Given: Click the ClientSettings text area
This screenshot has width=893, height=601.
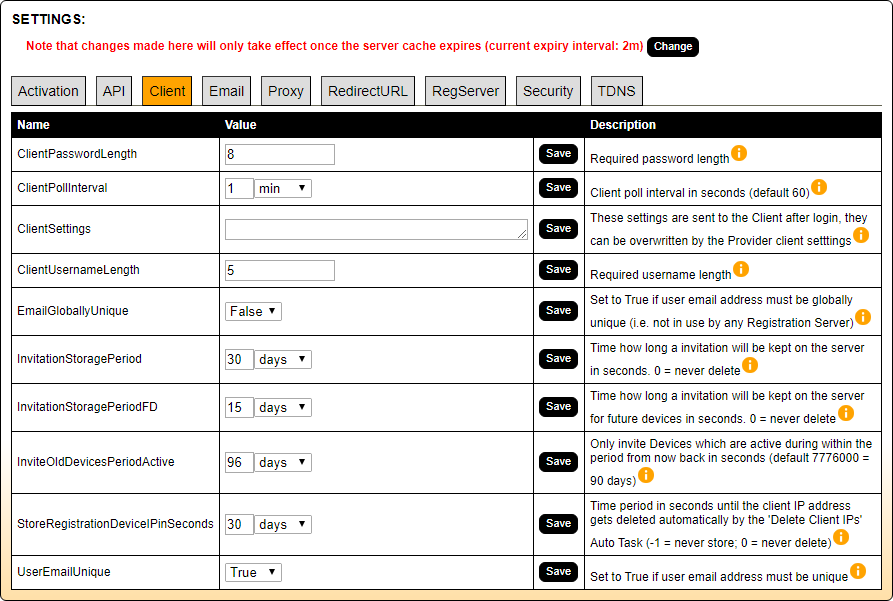Looking at the screenshot, I should coord(376,229).
